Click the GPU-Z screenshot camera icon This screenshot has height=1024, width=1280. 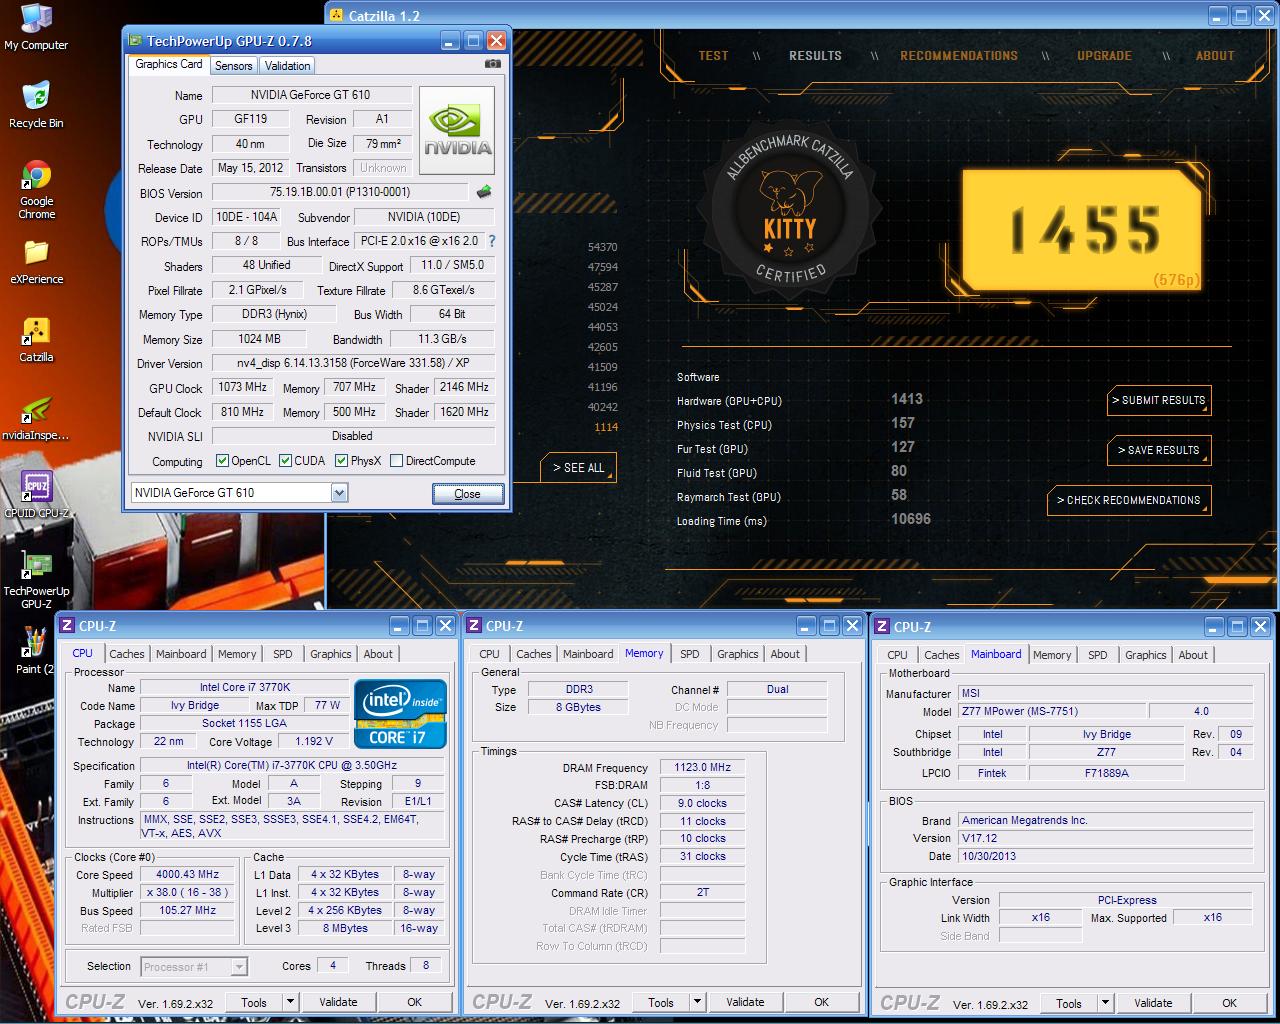pyautogui.click(x=492, y=64)
